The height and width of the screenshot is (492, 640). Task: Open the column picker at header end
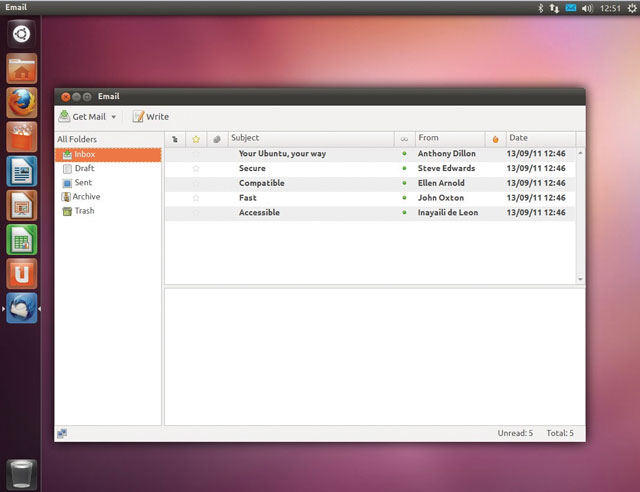click(580, 139)
